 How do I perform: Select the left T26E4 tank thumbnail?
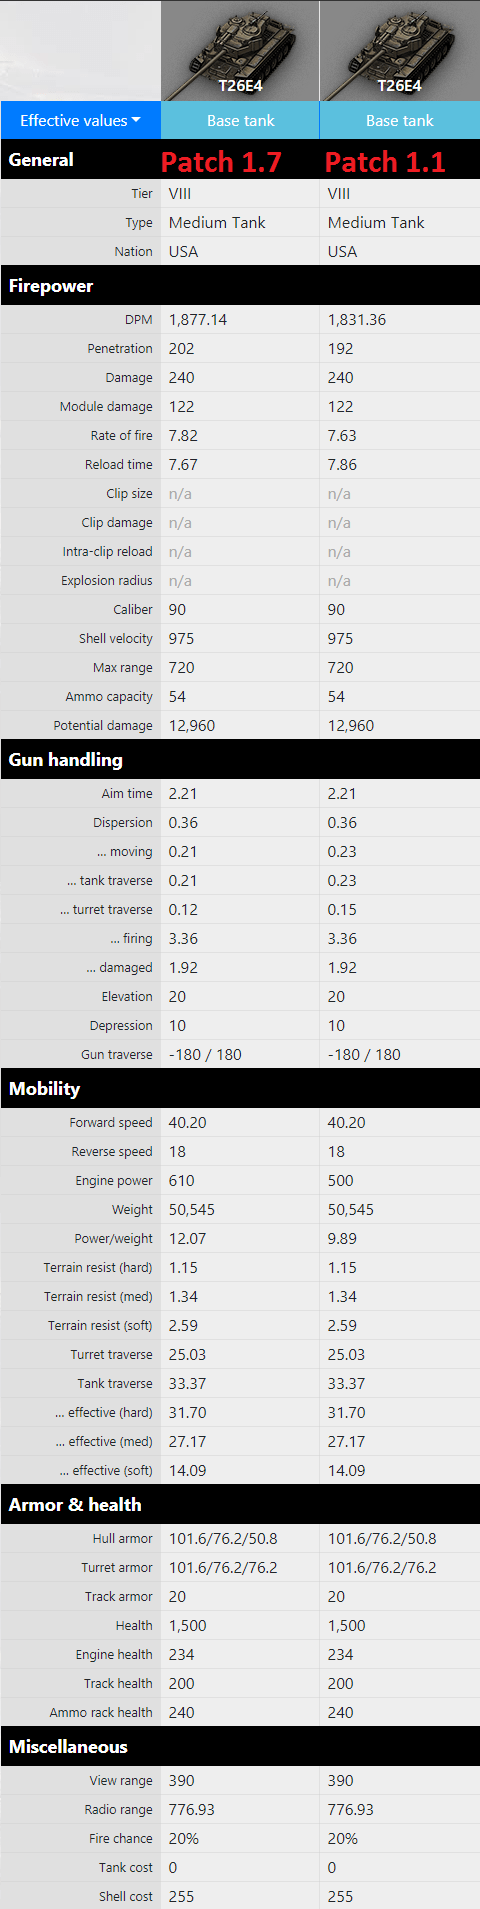point(240,50)
